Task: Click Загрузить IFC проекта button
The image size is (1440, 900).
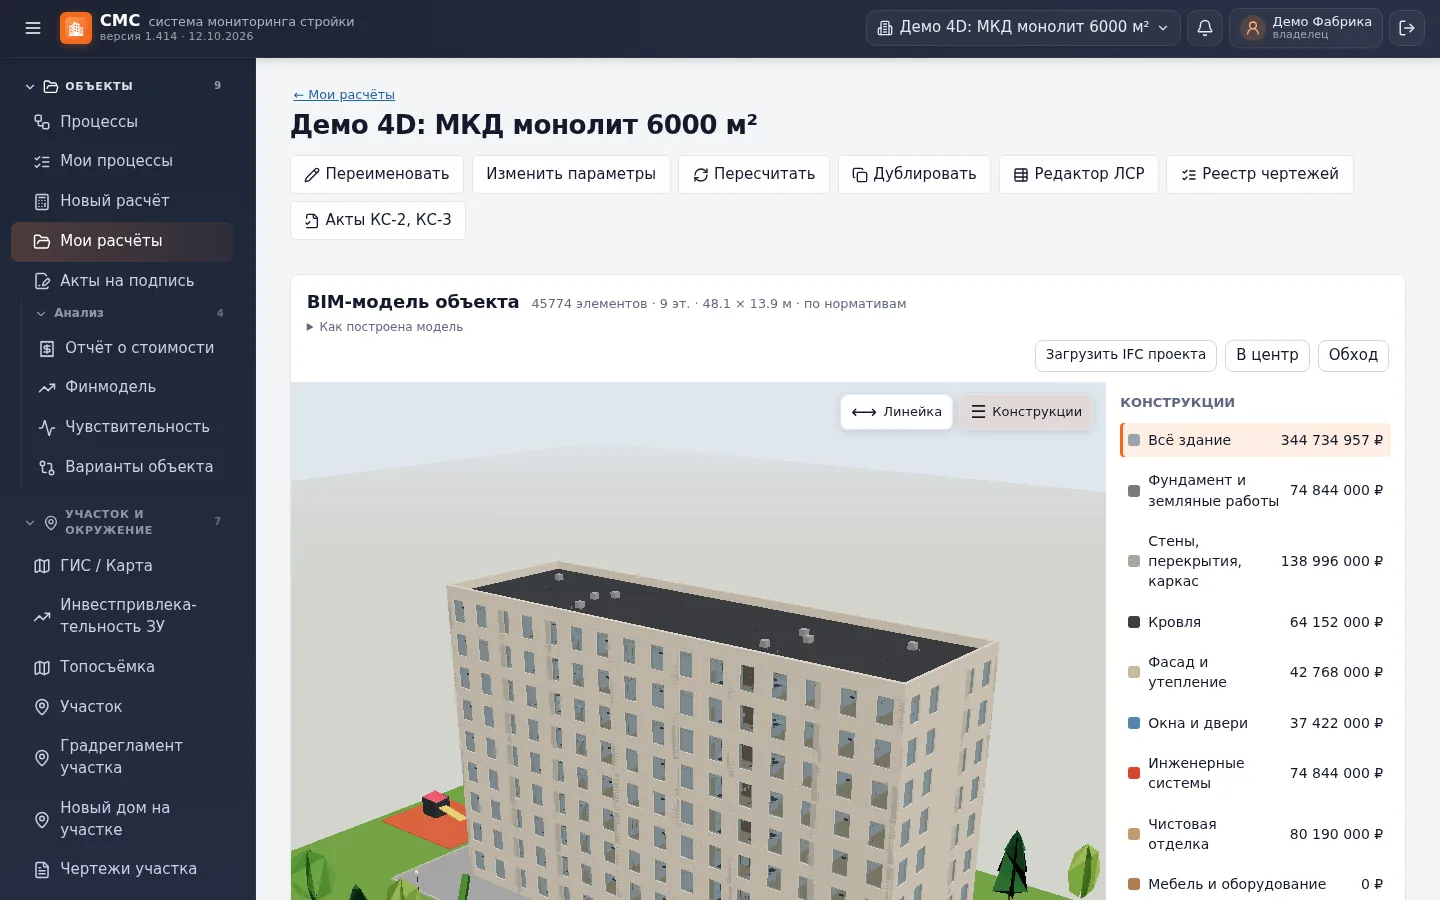Action: pos(1126,355)
